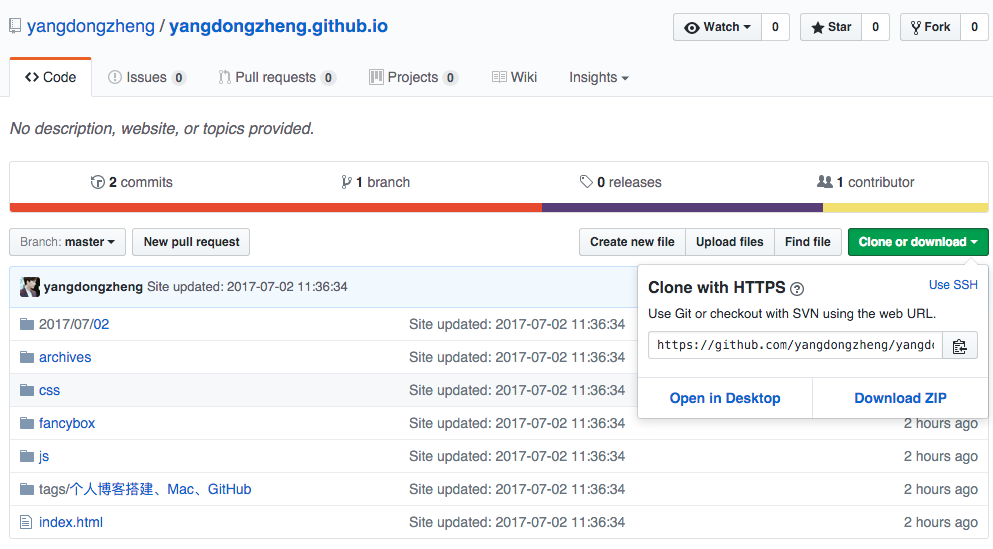Expand the Insights dropdown tab
This screenshot has width=993, height=549.
tap(598, 77)
